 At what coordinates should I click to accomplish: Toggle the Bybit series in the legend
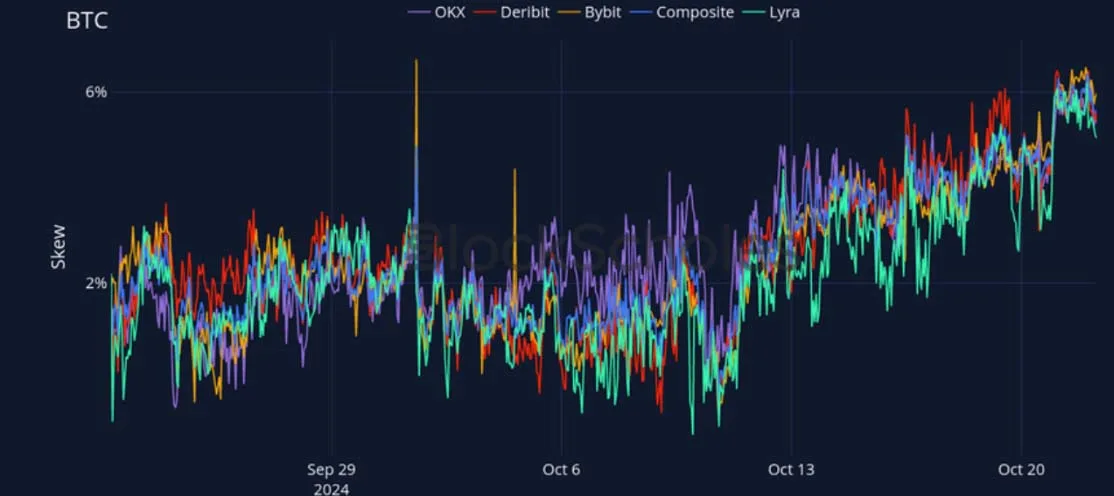click(x=591, y=12)
